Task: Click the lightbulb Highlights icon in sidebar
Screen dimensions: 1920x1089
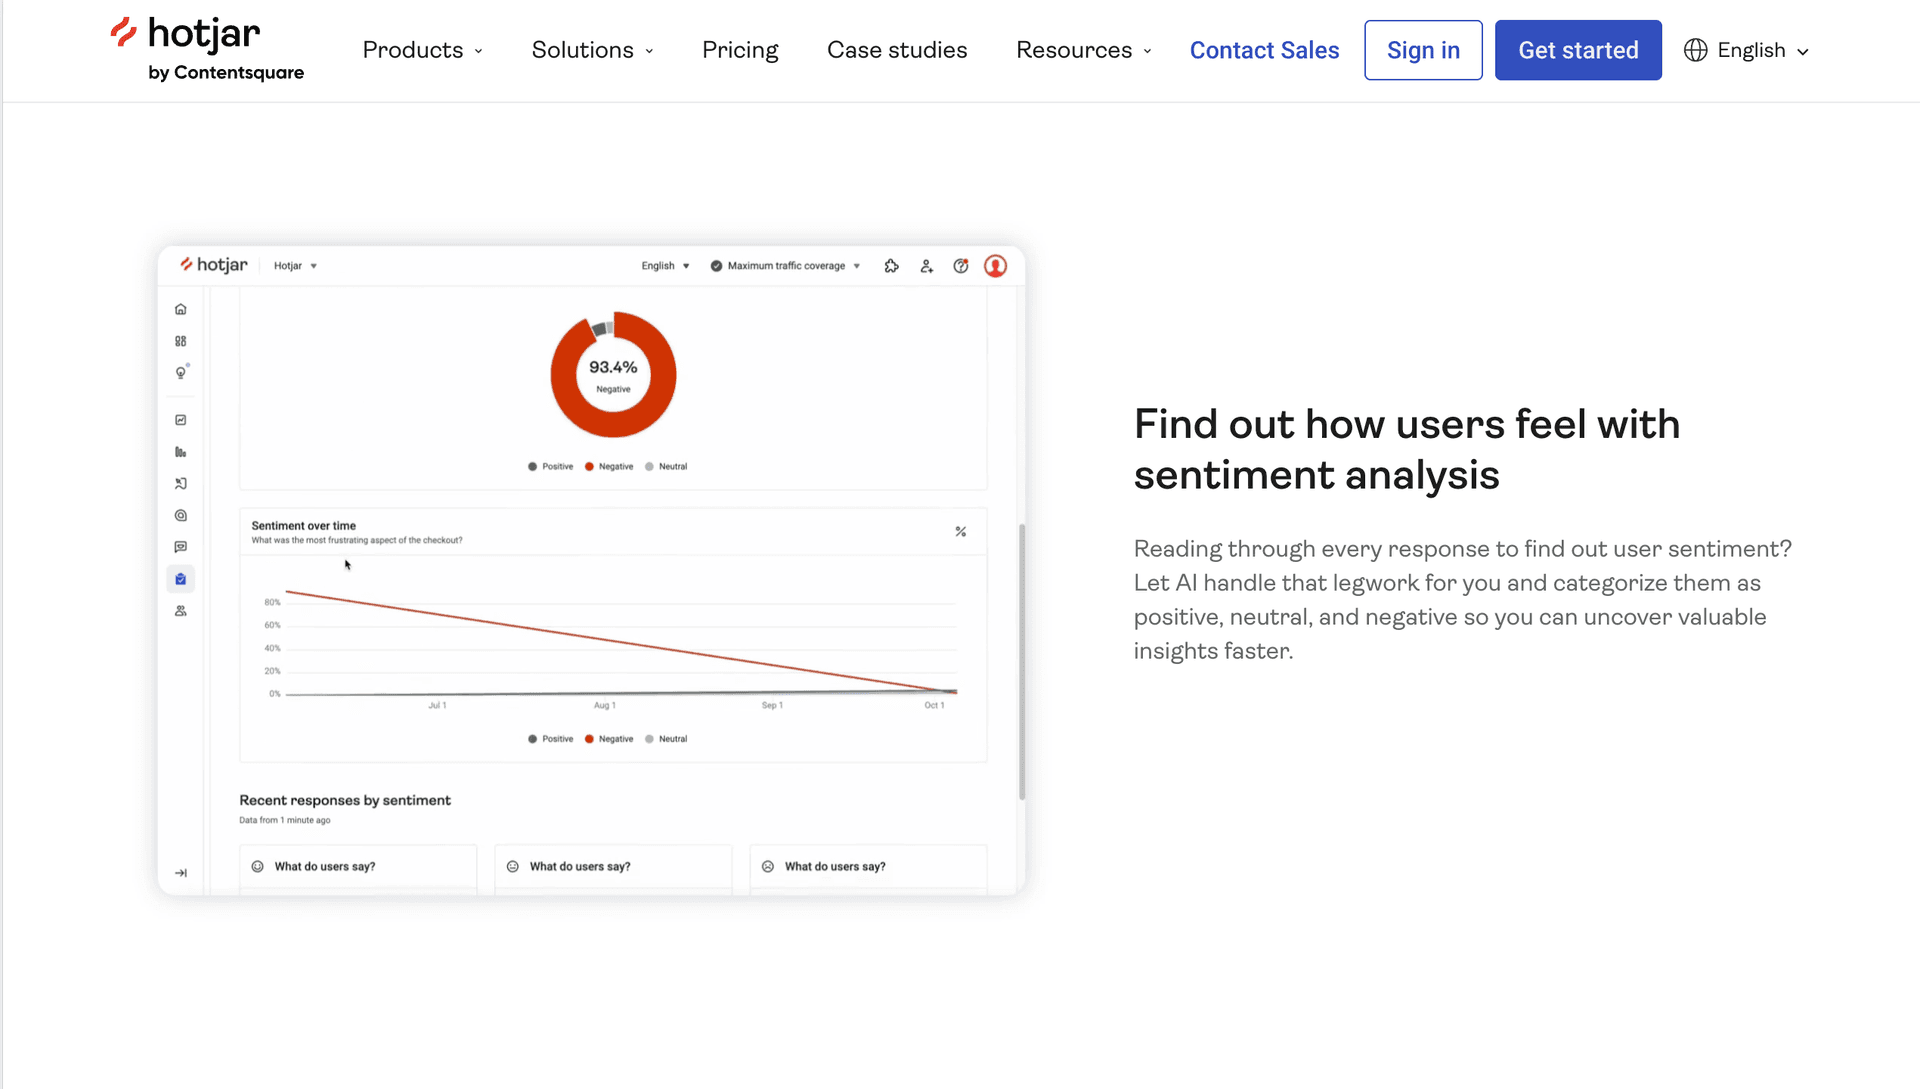Action: point(181,372)
